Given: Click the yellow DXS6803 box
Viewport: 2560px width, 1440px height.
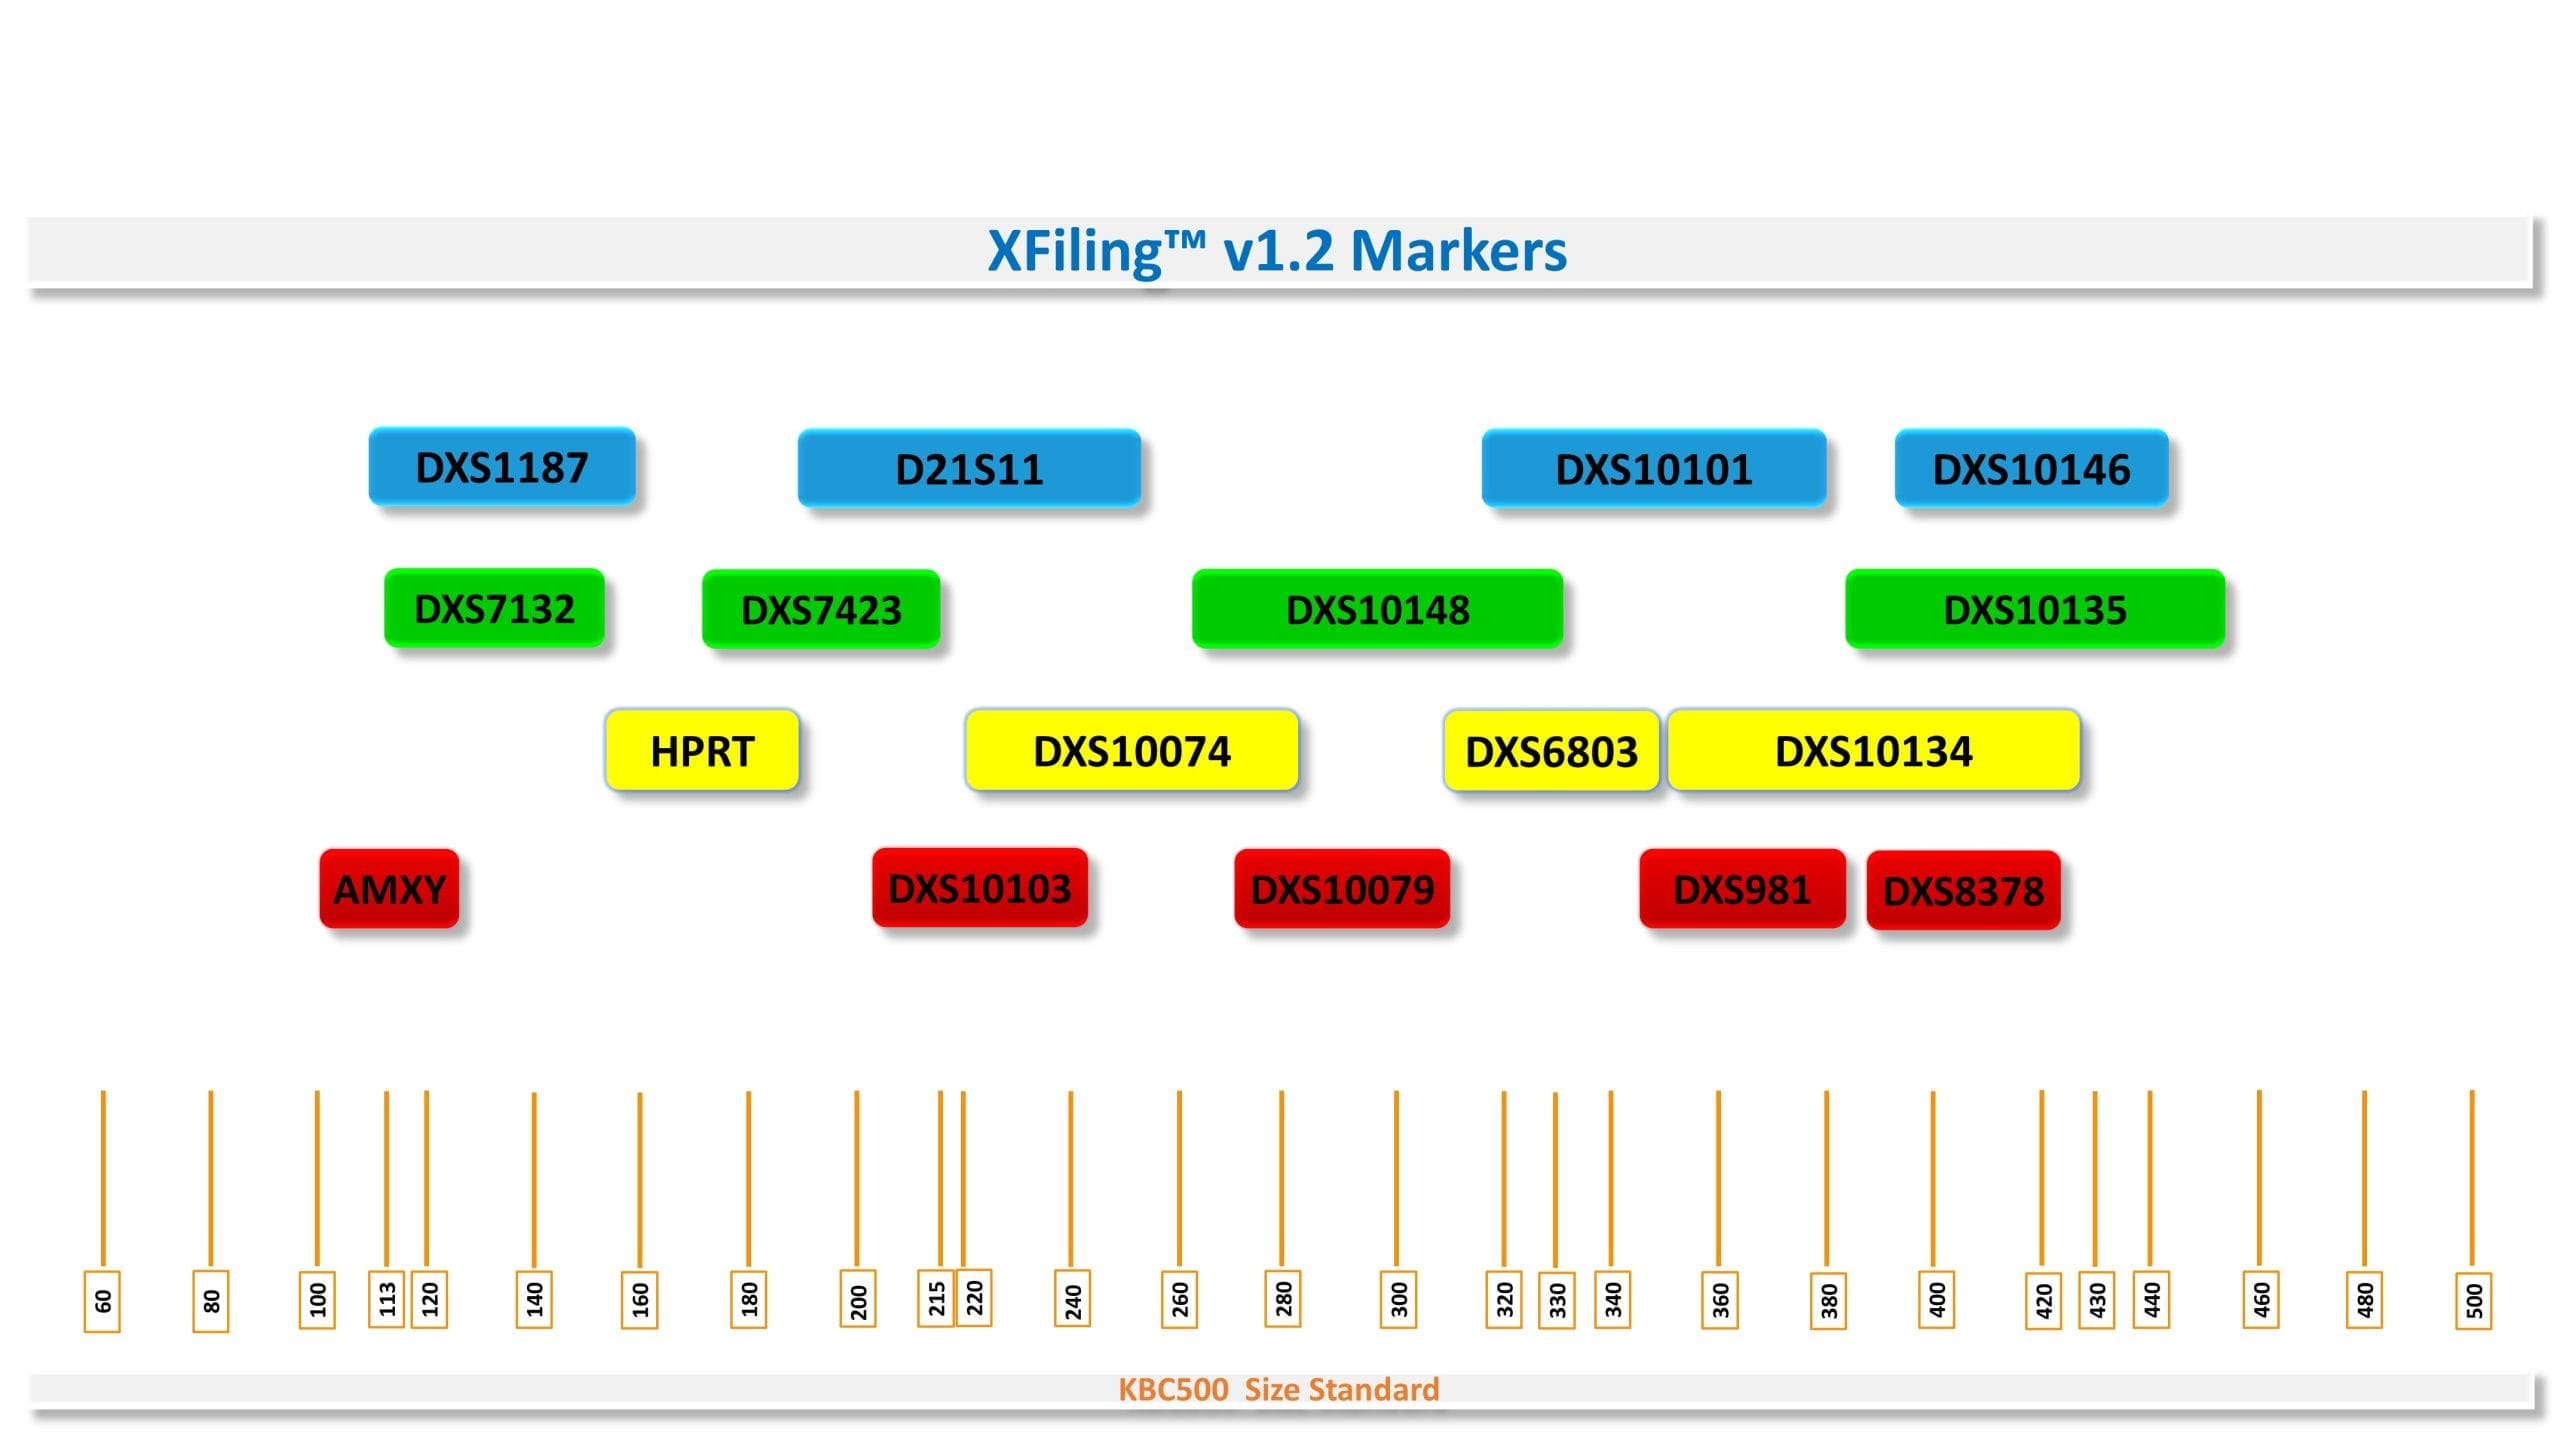Looking at the screenshot, I should pyautogui.click(x=1551, y=751).
